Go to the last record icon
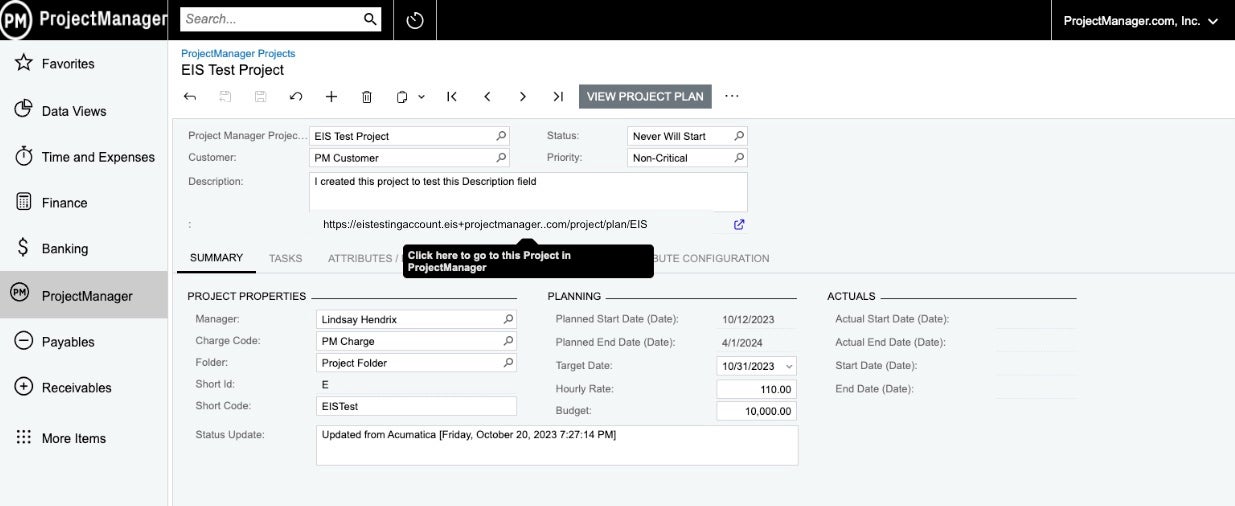Image resolution: width=1235 pixels, height=506 pixels. [558, 97]
